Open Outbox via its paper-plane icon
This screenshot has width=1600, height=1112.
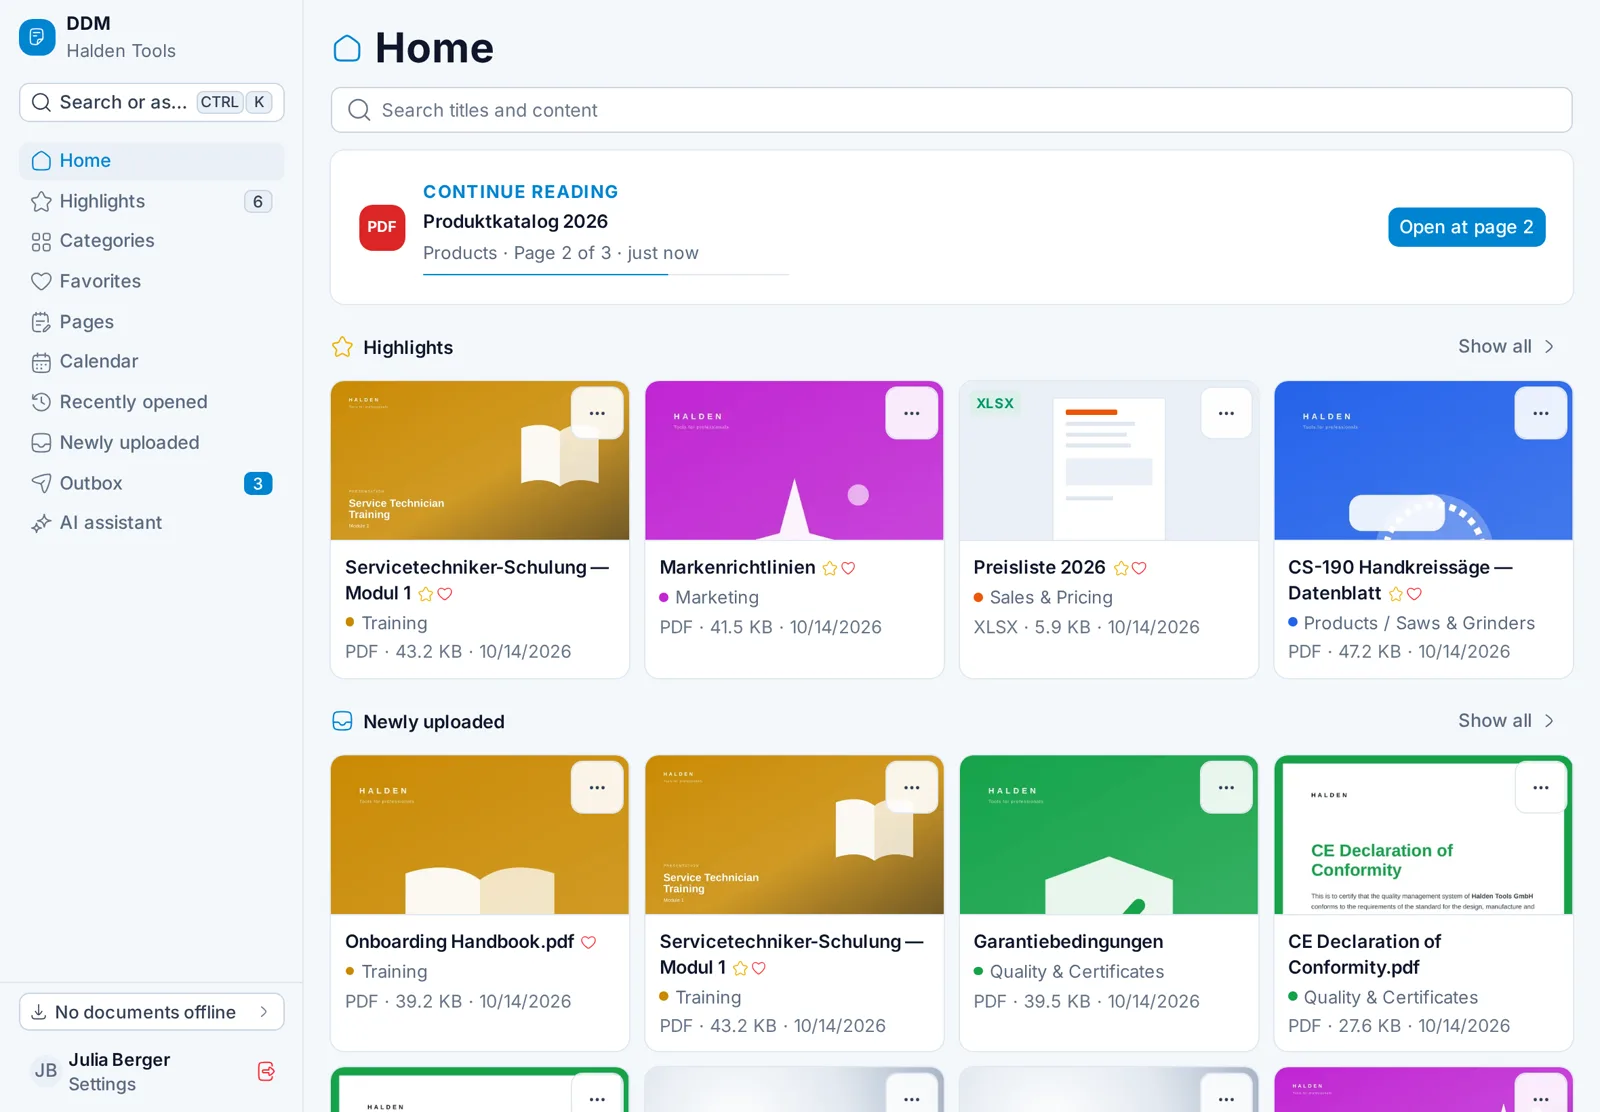tap(41, 483)
